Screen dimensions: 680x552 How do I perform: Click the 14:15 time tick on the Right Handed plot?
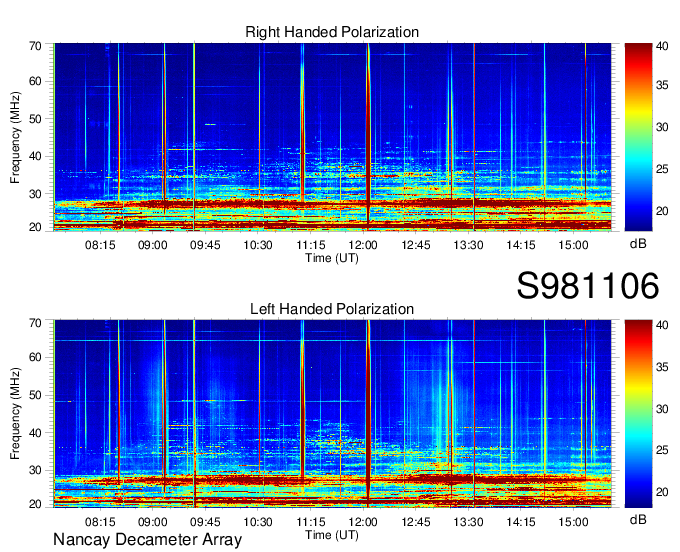click(x=521, y=245)
